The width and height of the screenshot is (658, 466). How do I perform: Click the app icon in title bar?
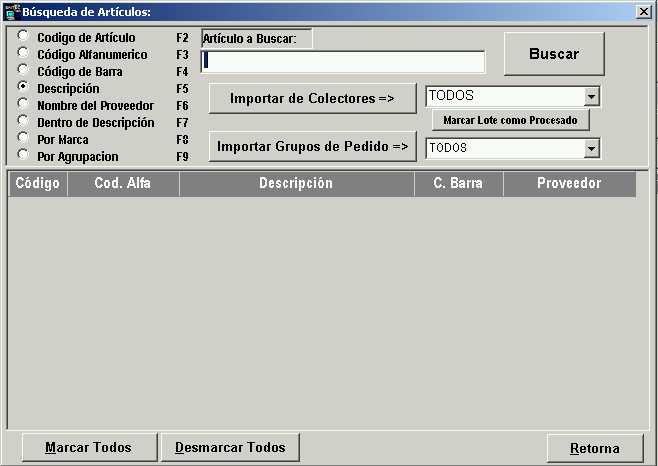point(12,12)
